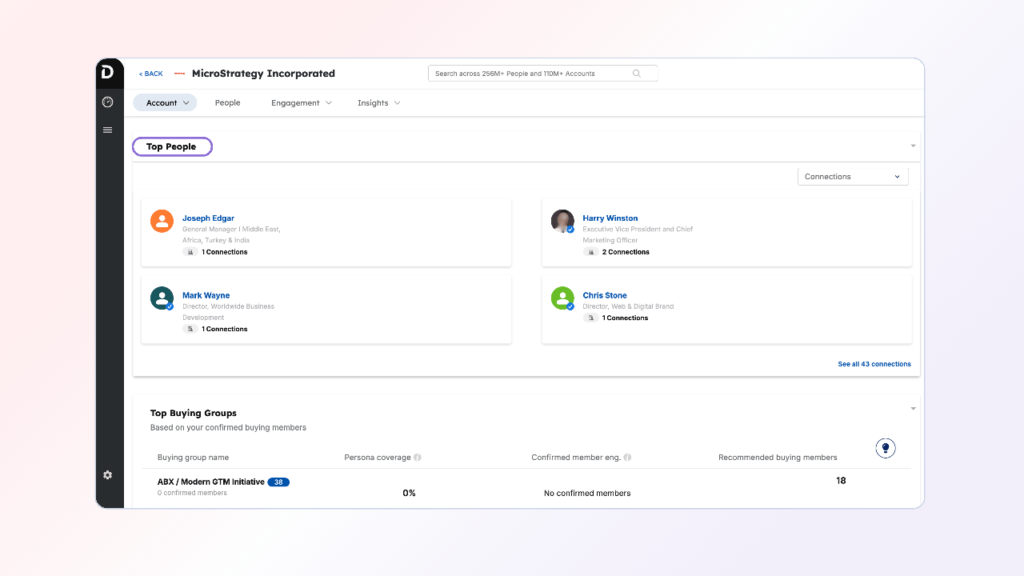This screenshot has height=576, width=1024.
Task: Open See all 43 connections link
Action: coord(874,364)
